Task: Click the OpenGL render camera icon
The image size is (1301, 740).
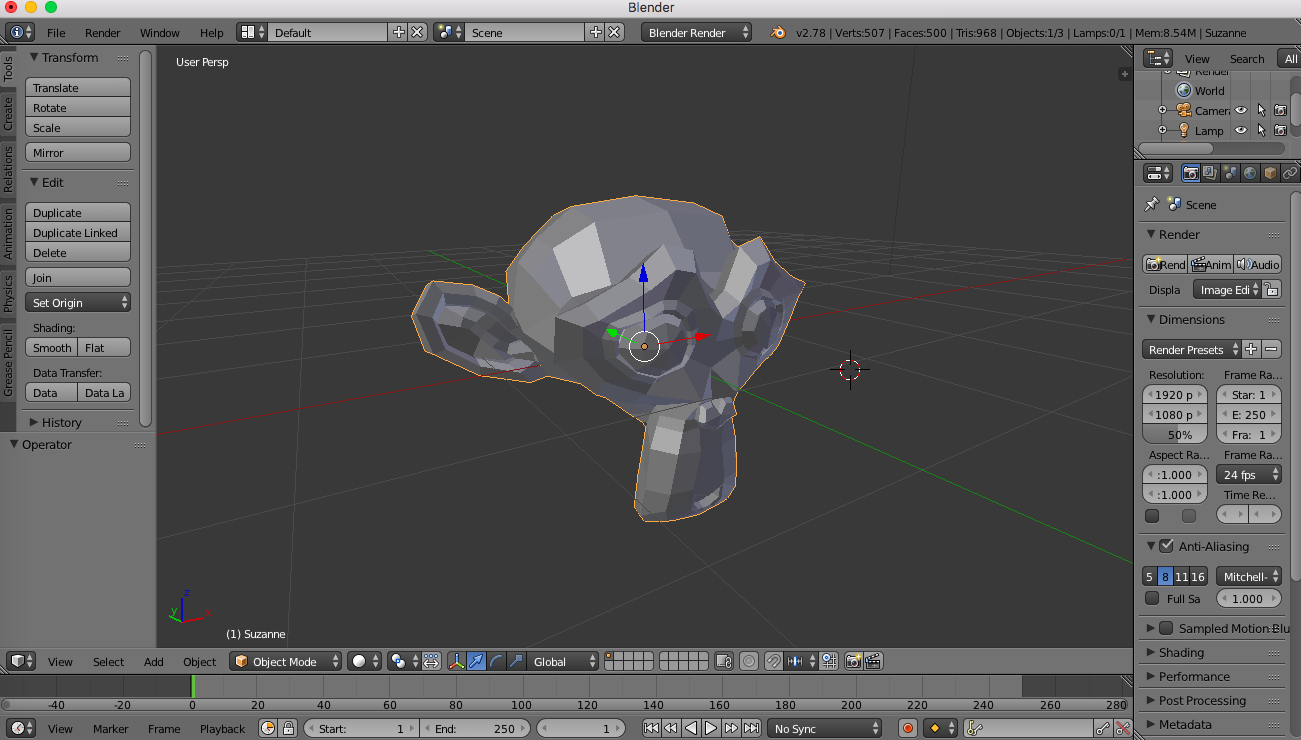Action: point(853,661)
